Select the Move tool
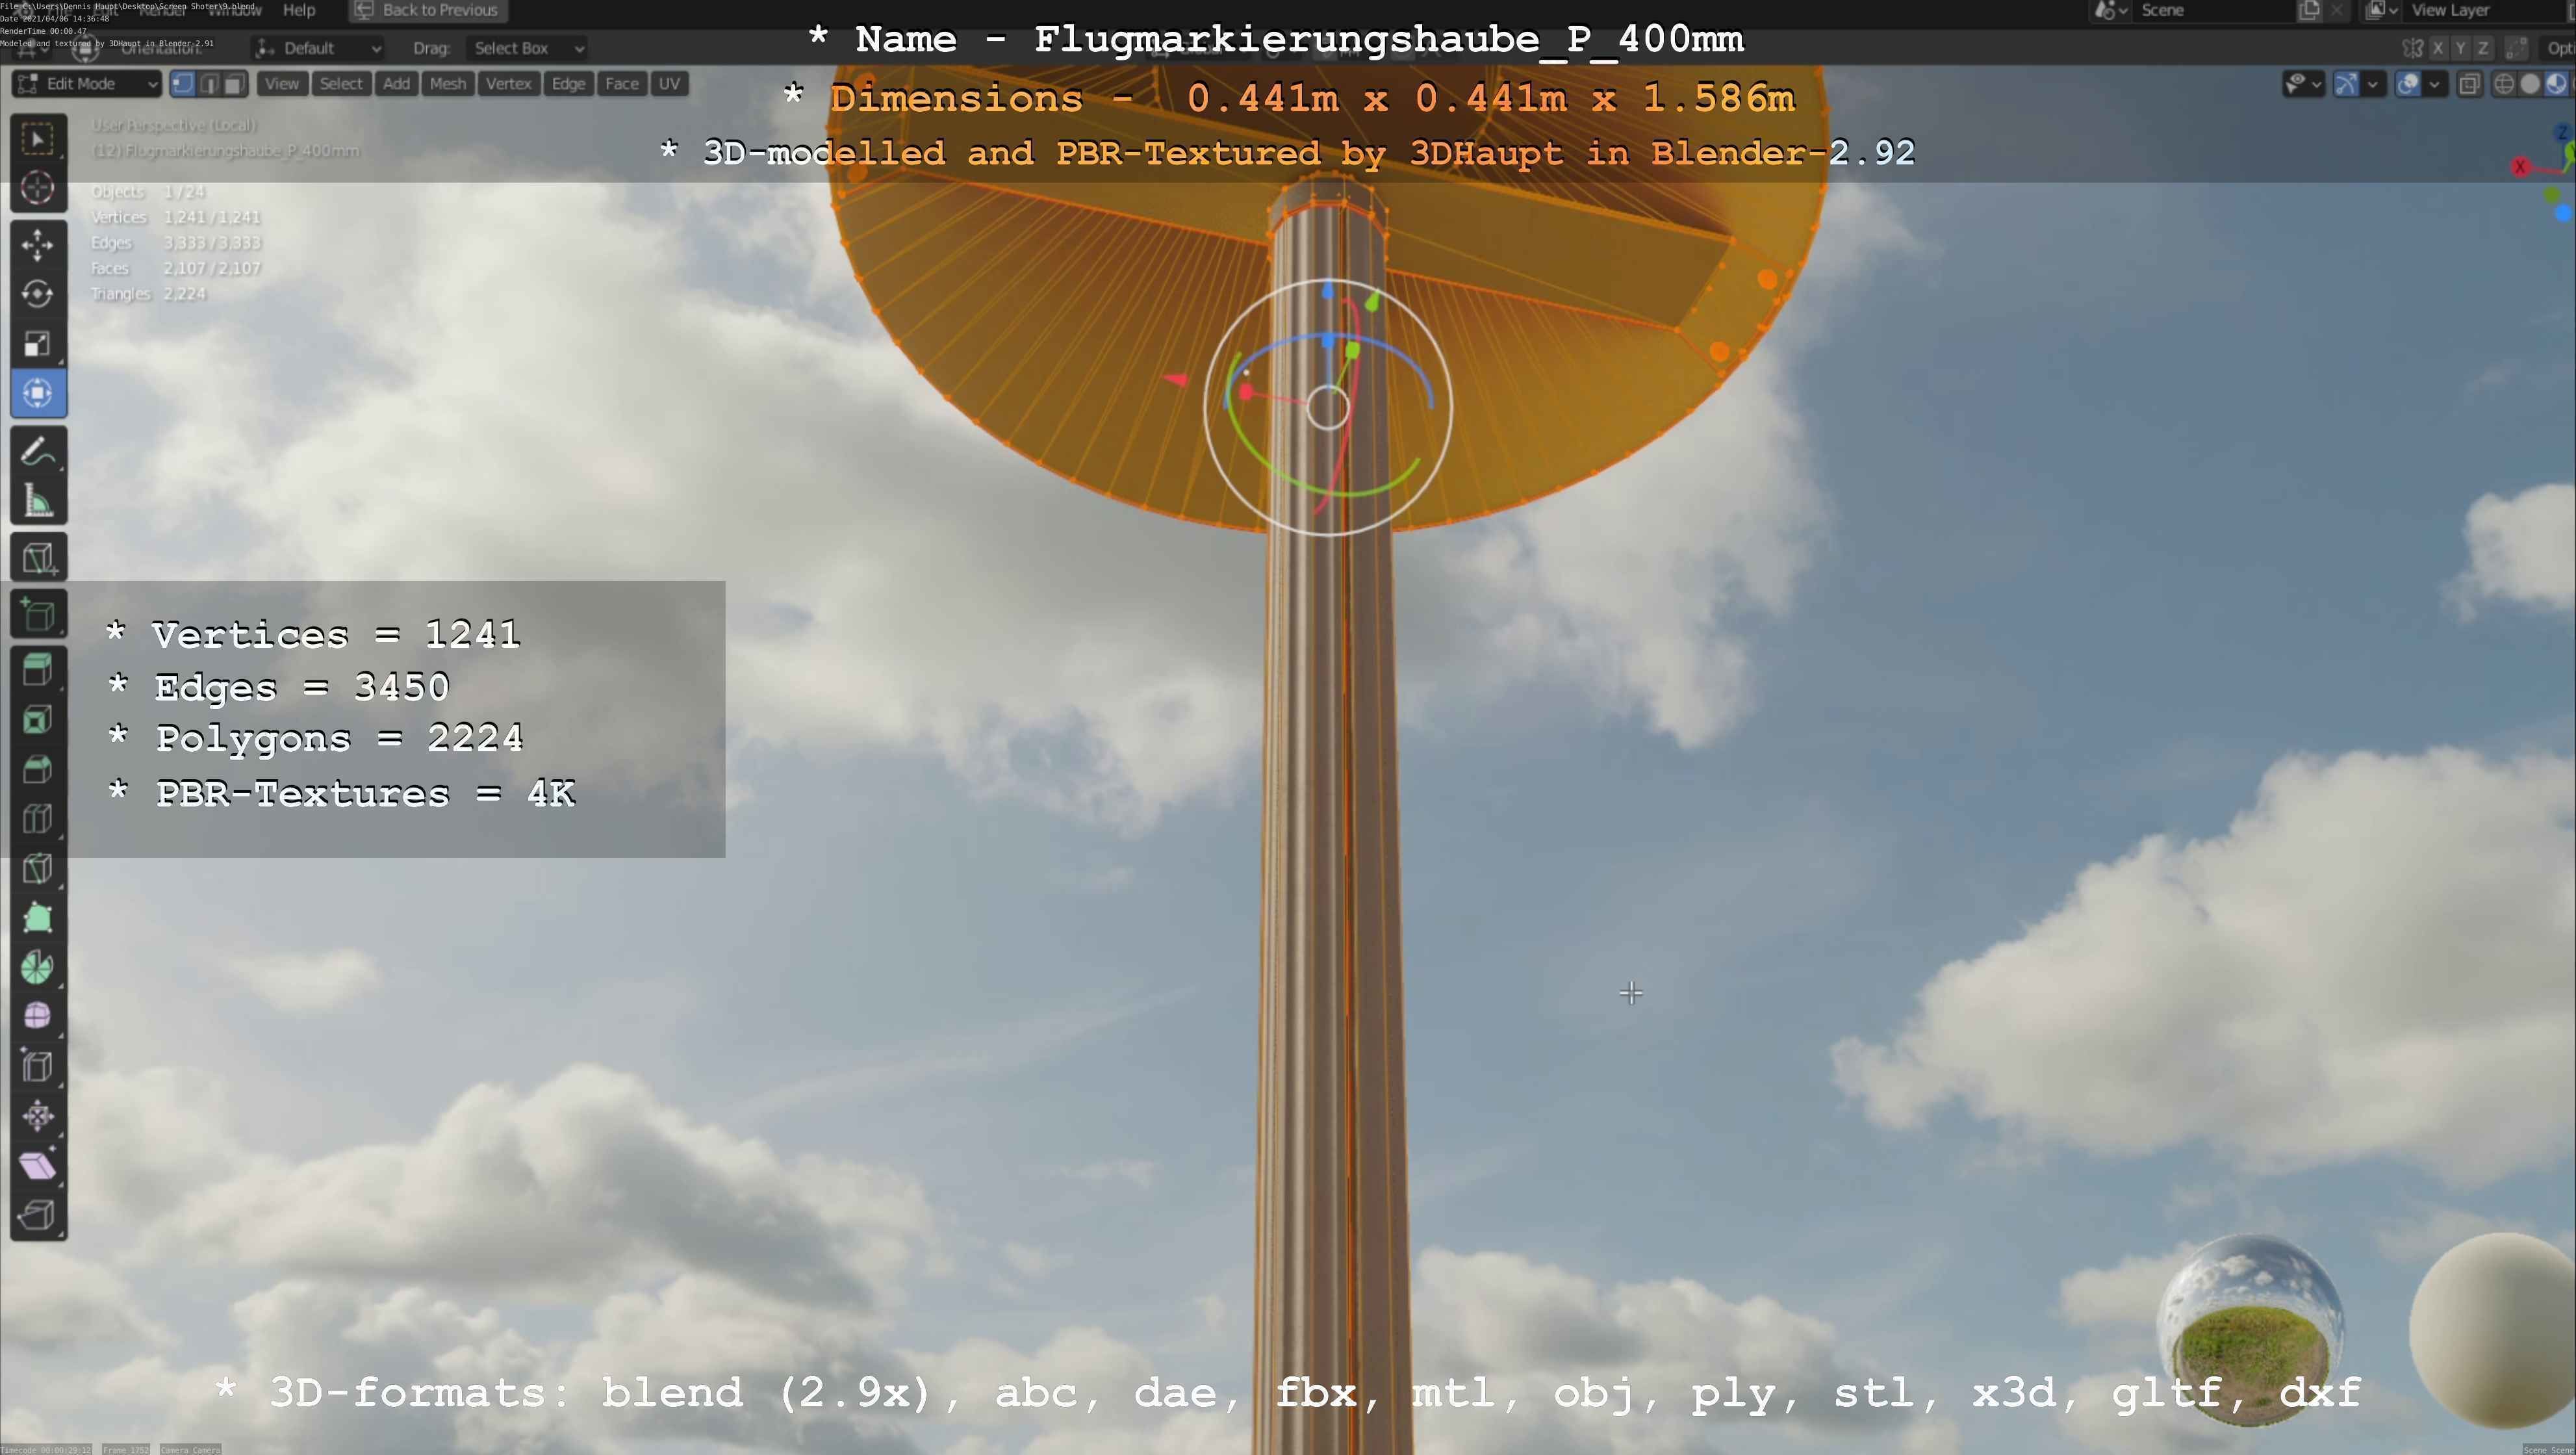 (38, 245)
